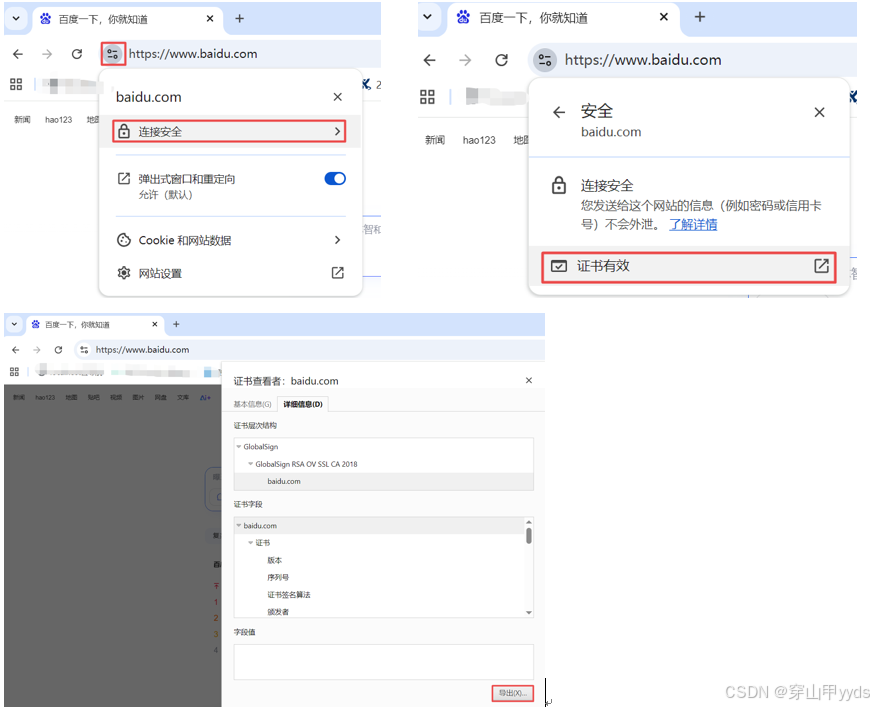Open the 证书有效 certificate entry

click(689, 267)
